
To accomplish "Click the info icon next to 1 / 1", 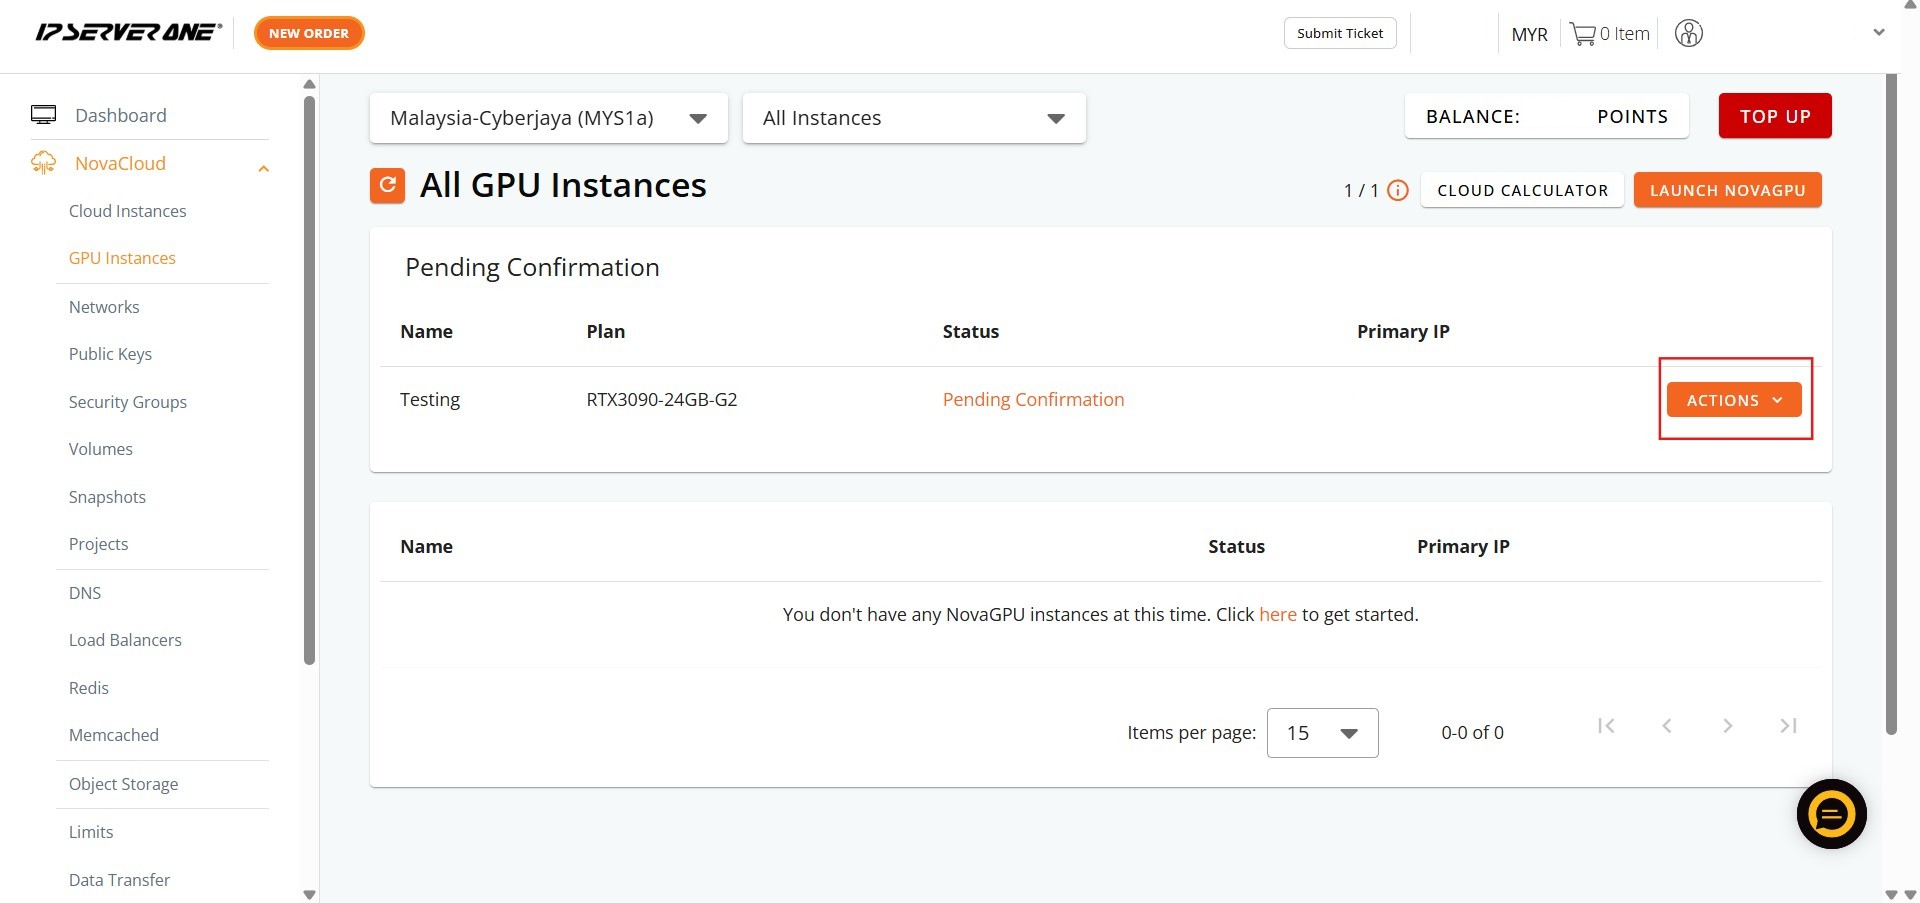I will pos(1398,190).
